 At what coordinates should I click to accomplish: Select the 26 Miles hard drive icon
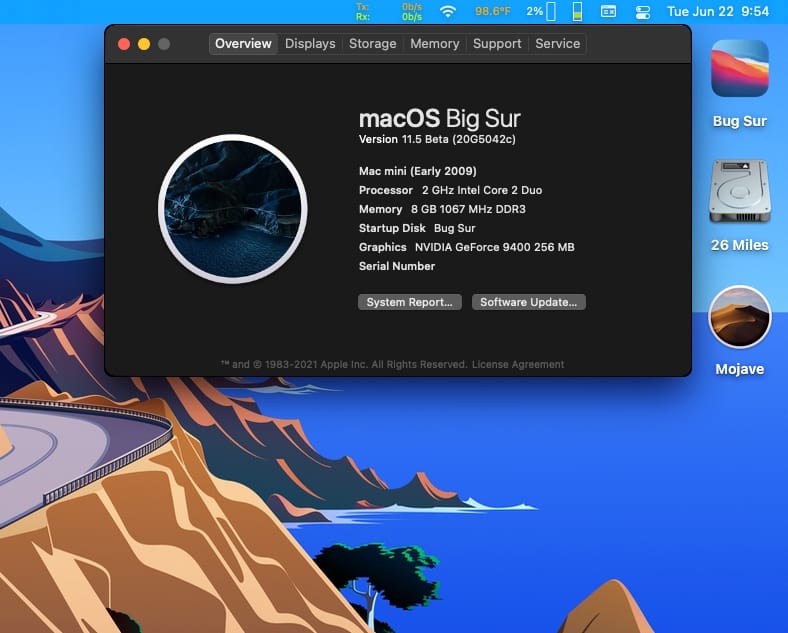point(740,191)
